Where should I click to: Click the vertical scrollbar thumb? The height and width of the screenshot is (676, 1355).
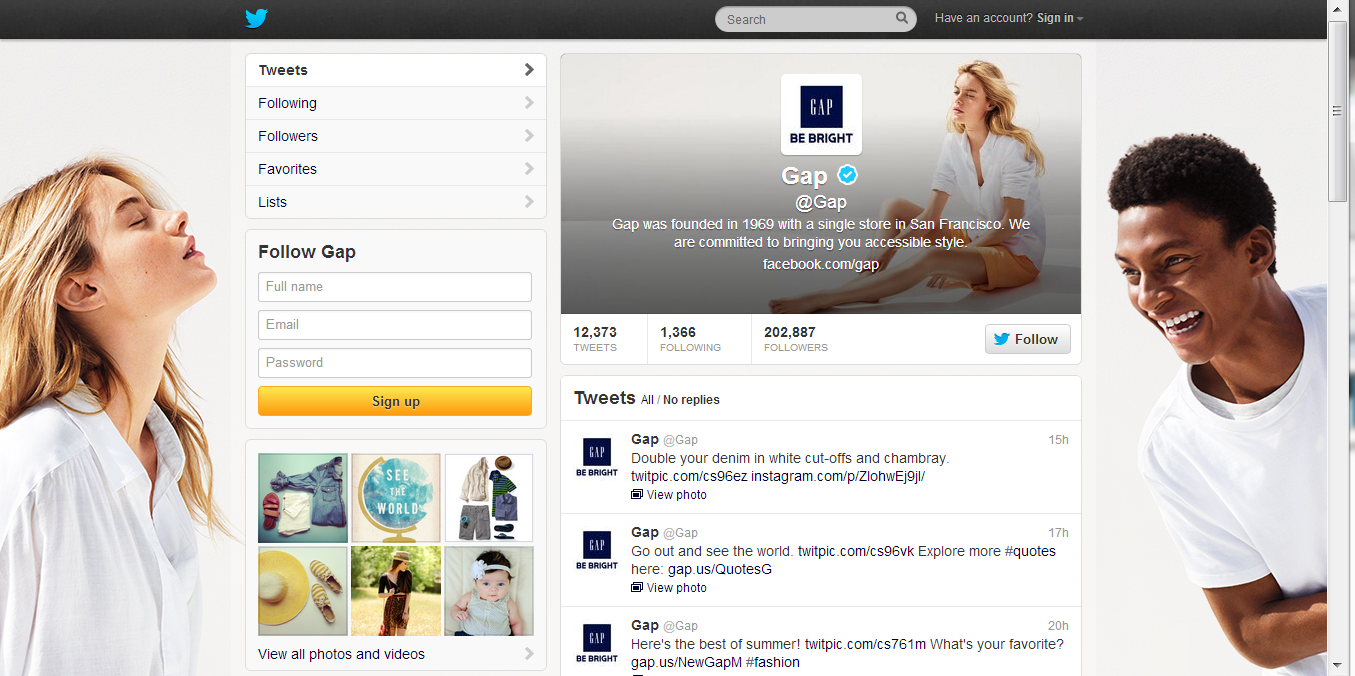click(x=1337, y=111)
